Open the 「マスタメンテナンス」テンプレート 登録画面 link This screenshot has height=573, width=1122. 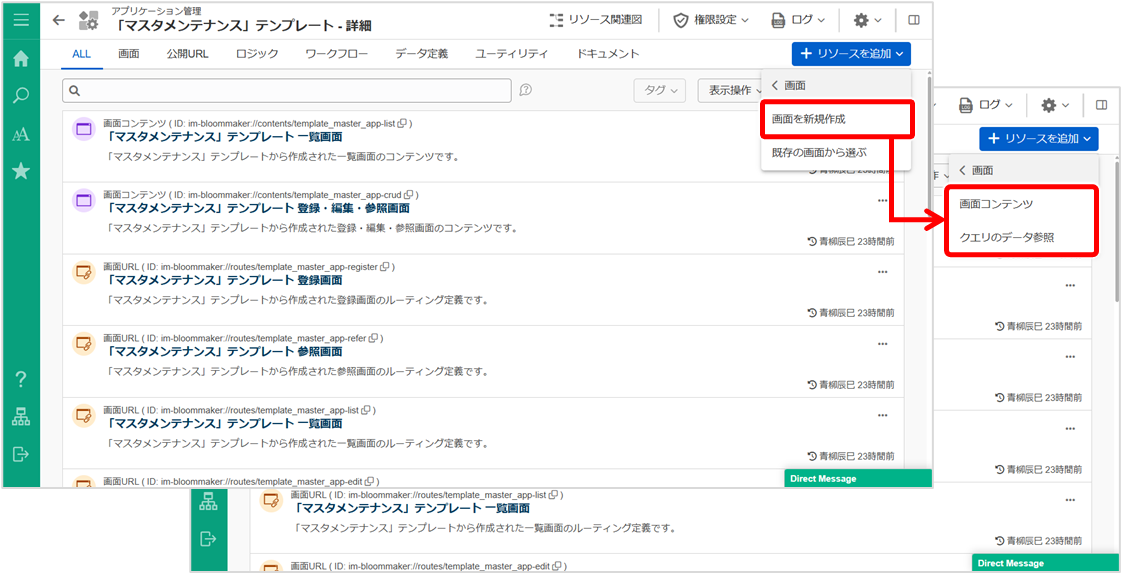tap(225, 280)
